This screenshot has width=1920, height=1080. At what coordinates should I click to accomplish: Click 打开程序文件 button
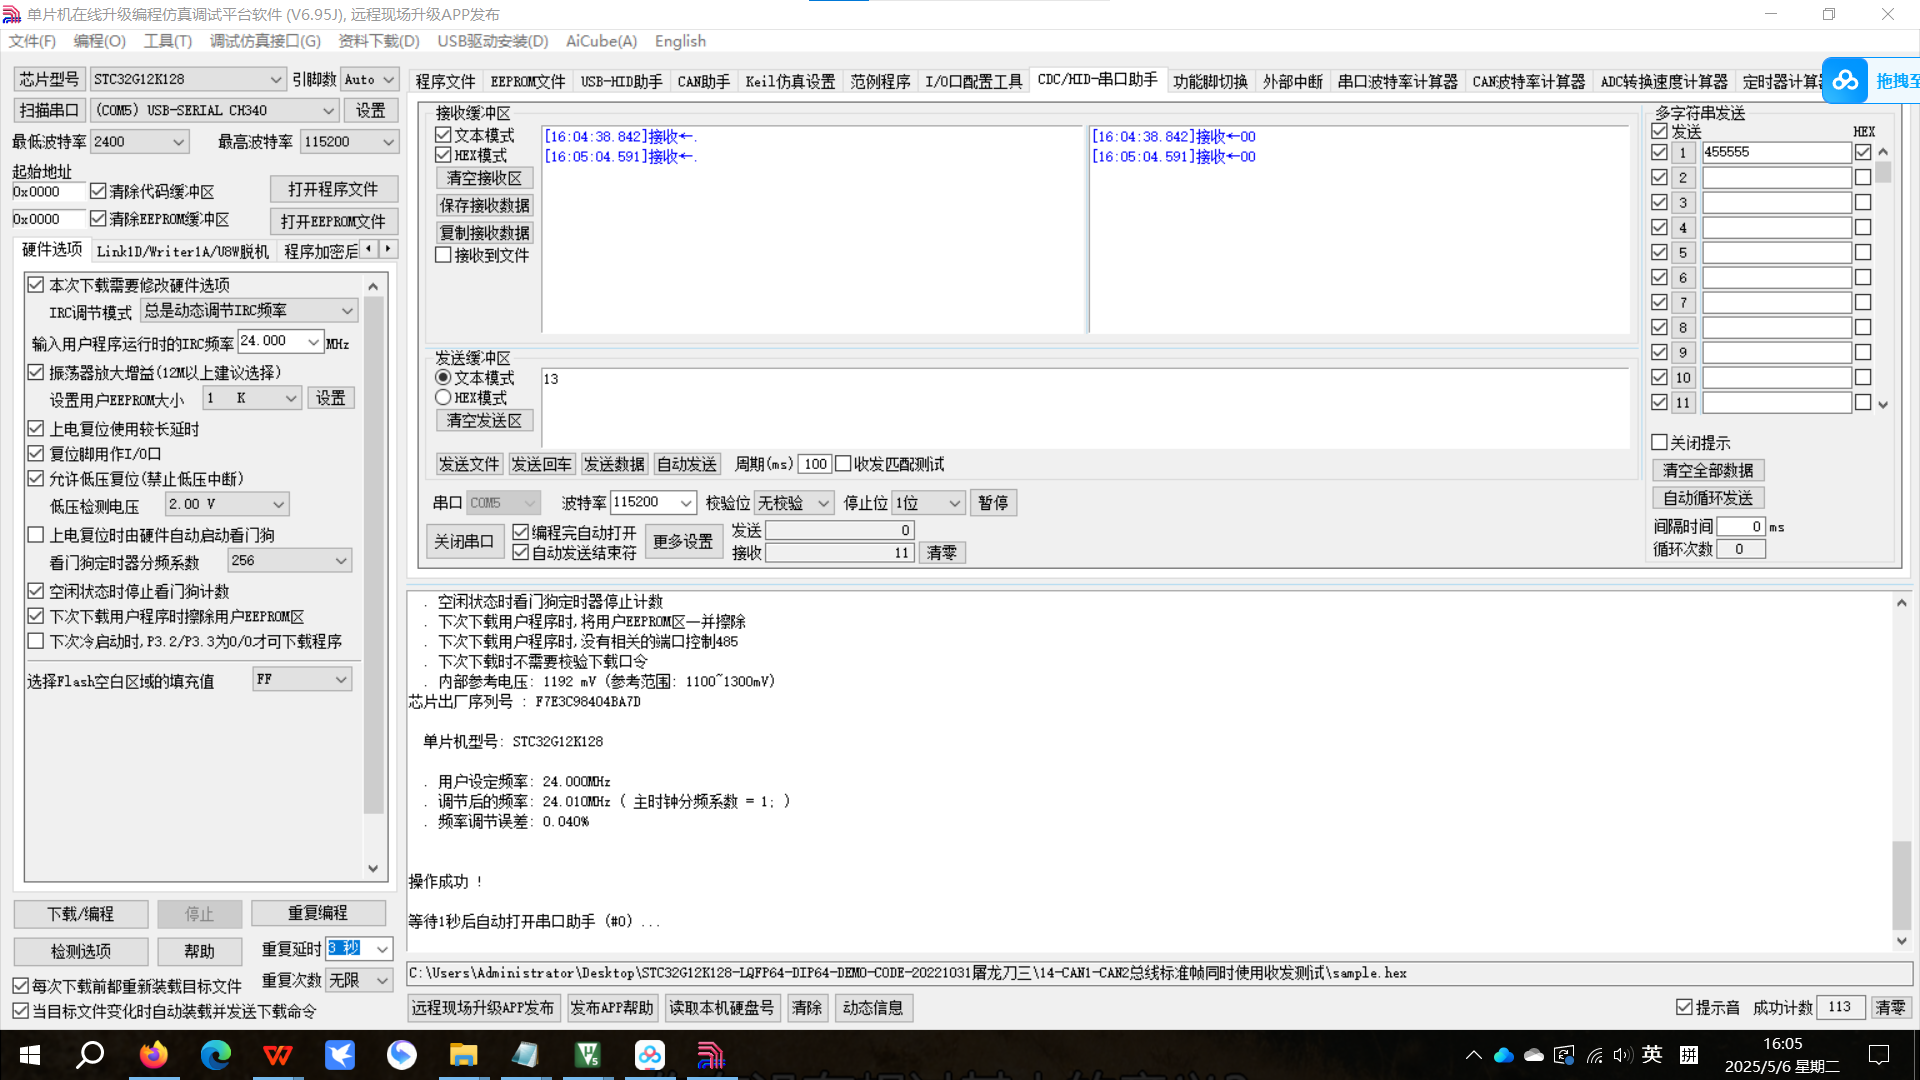[333, 189]
